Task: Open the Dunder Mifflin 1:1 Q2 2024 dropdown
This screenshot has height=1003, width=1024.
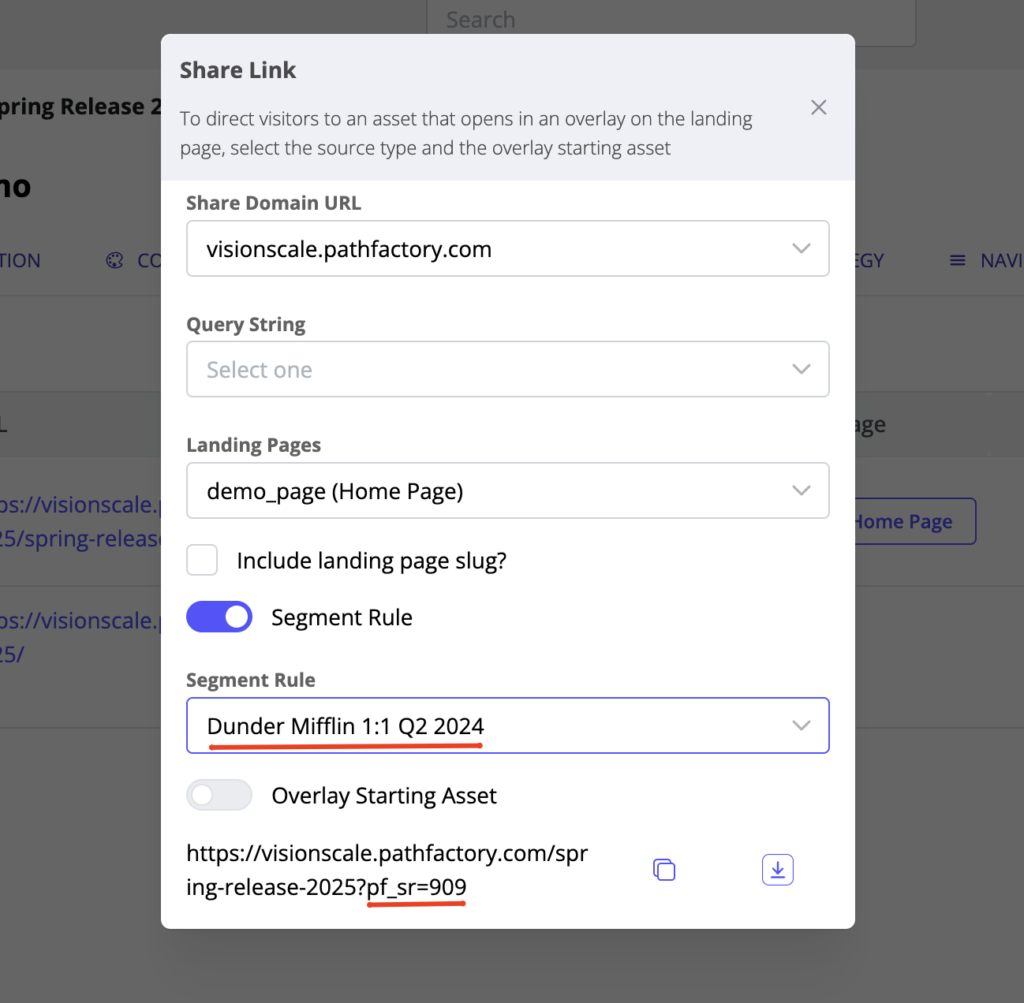Action: (507, 725)
